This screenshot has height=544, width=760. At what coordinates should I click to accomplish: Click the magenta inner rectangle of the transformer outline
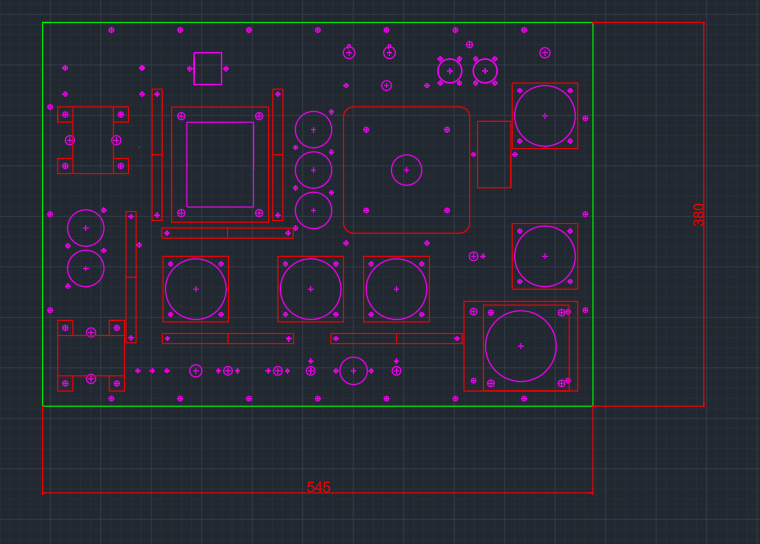[220, 164]
